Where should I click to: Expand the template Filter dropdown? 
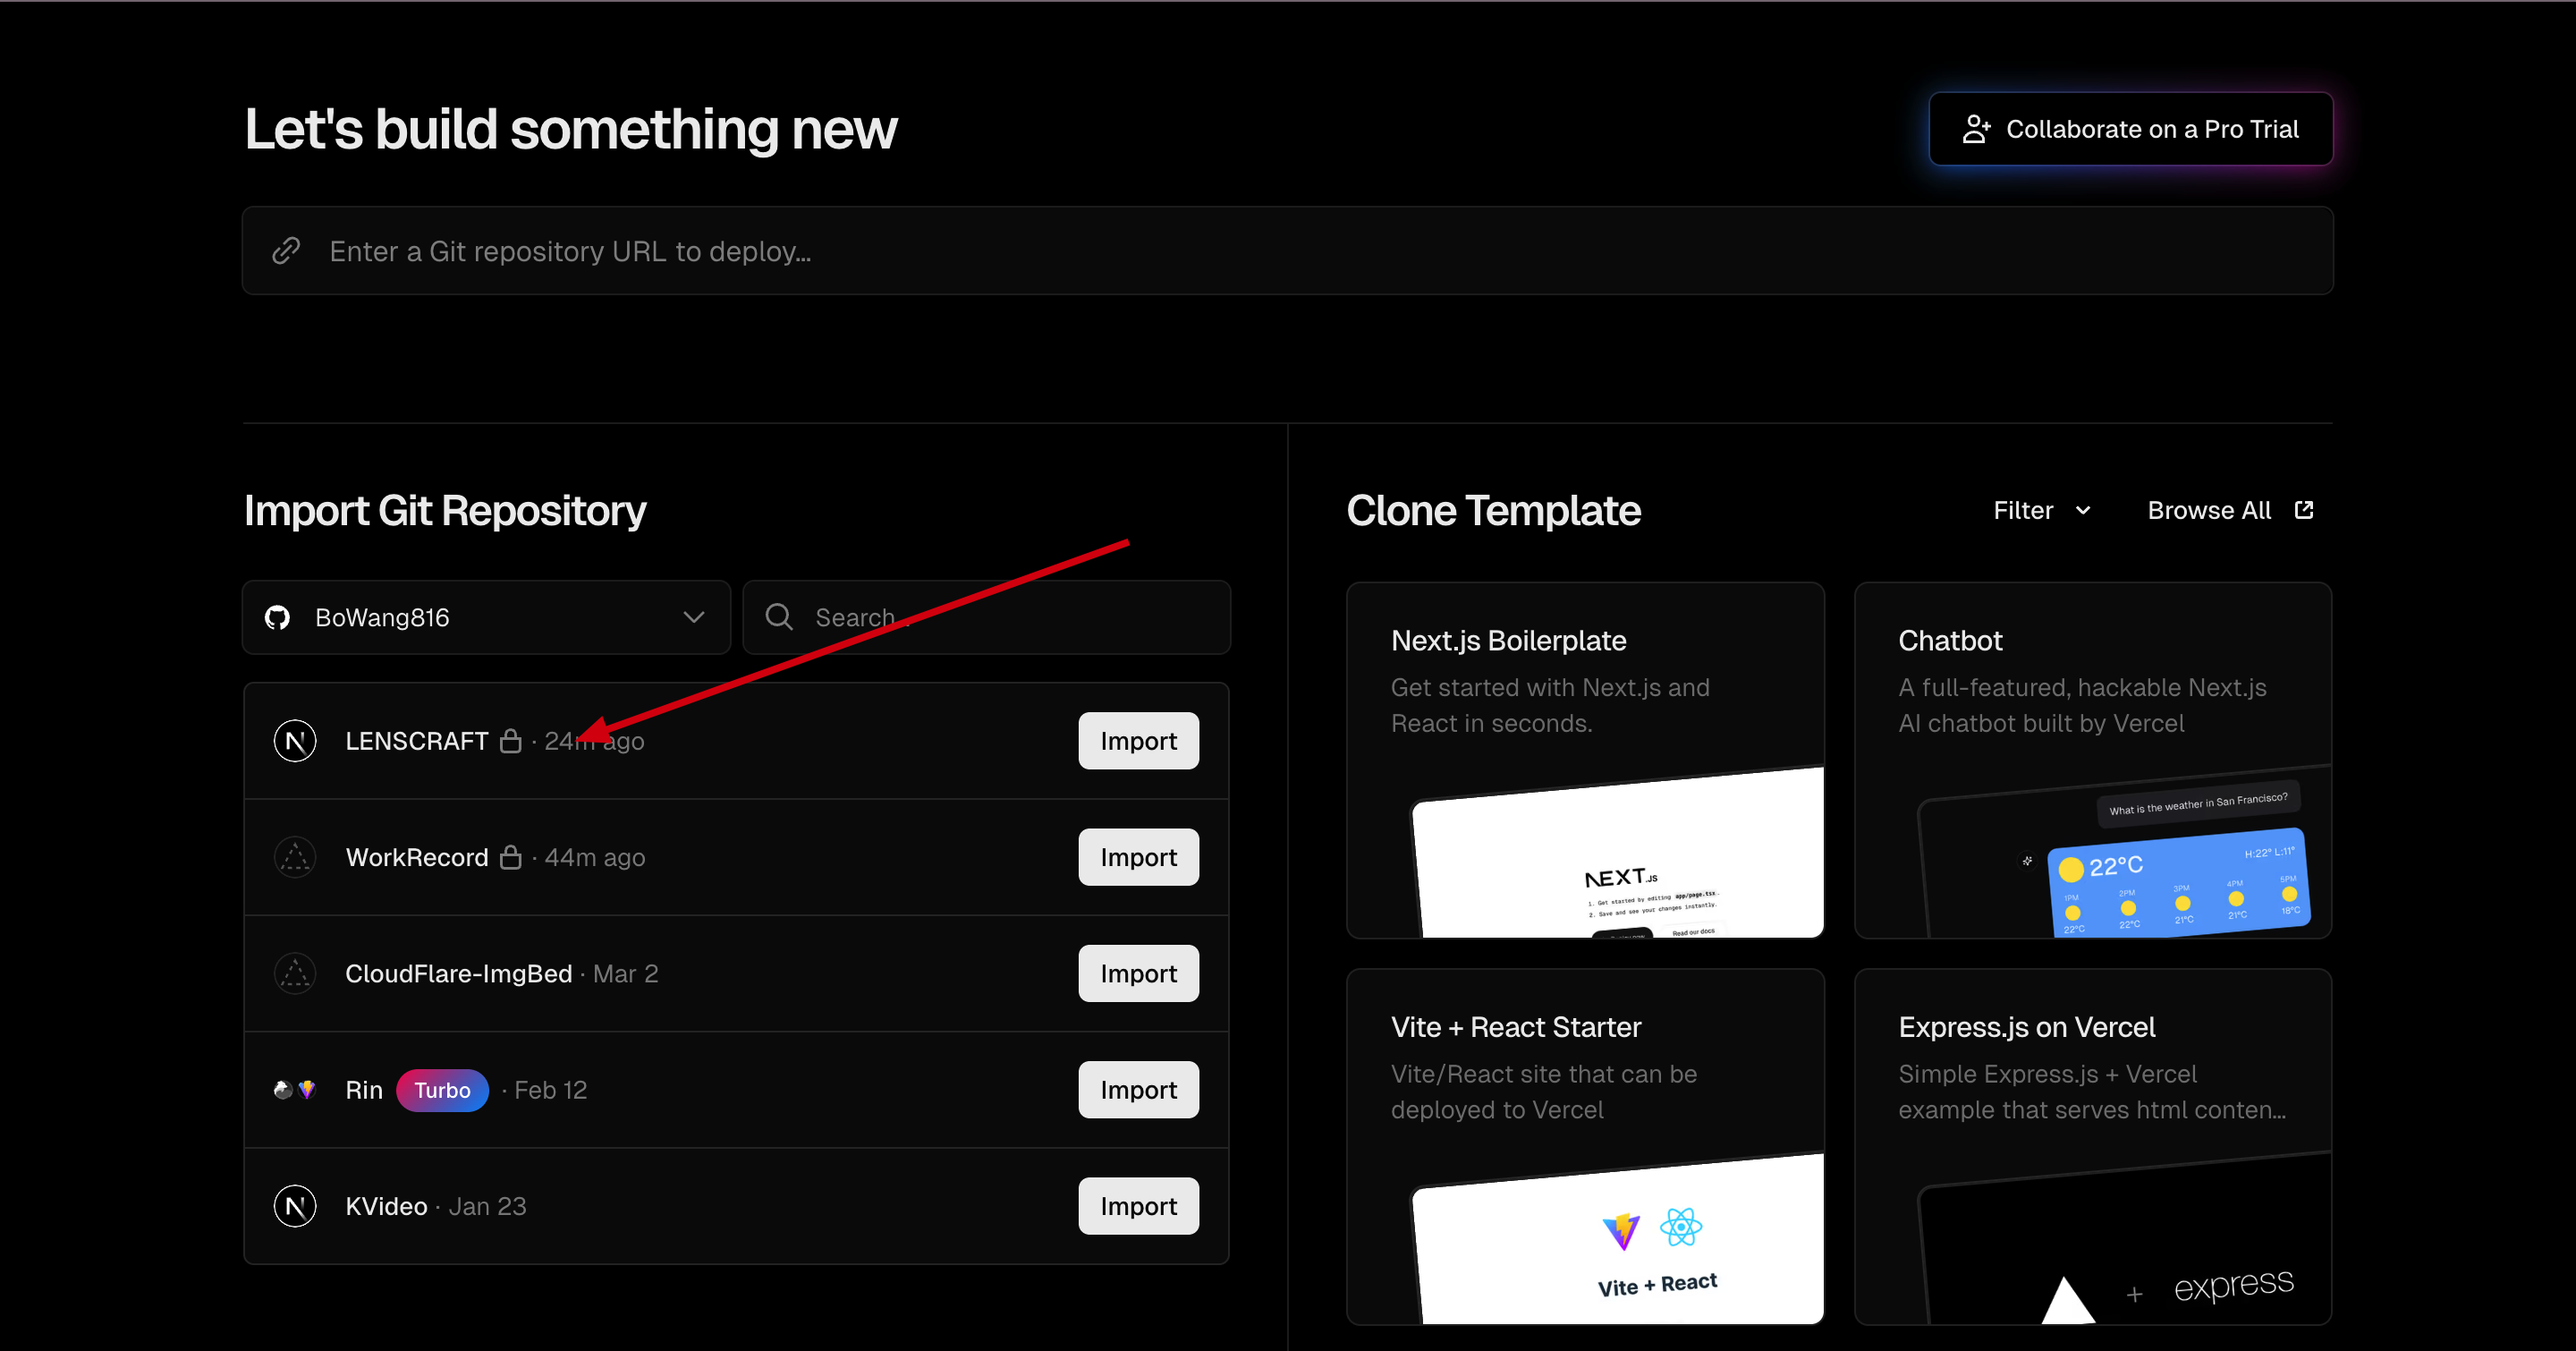click(x=2041, y=510)
